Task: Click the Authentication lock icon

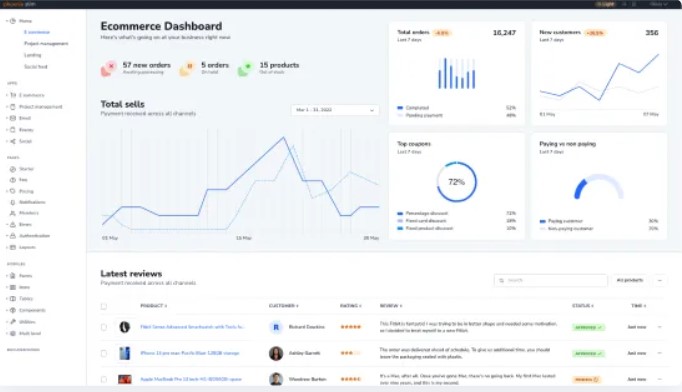Action: [13, 236]
